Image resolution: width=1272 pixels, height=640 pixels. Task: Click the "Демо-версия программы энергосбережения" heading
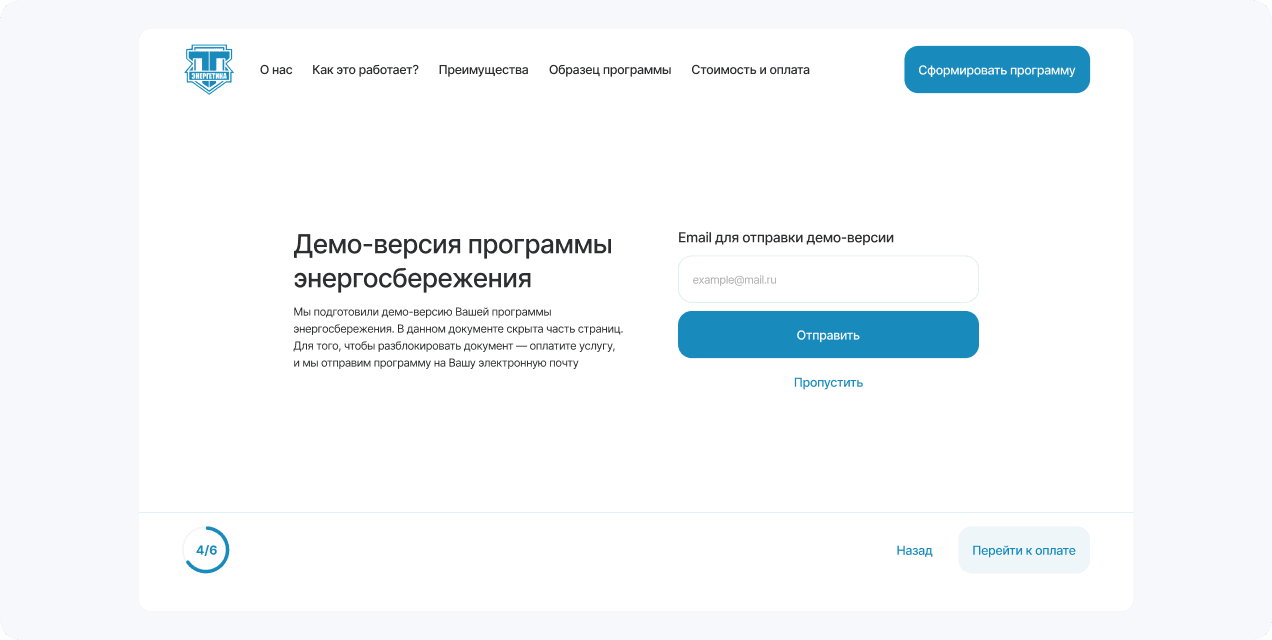coord(452,261)
